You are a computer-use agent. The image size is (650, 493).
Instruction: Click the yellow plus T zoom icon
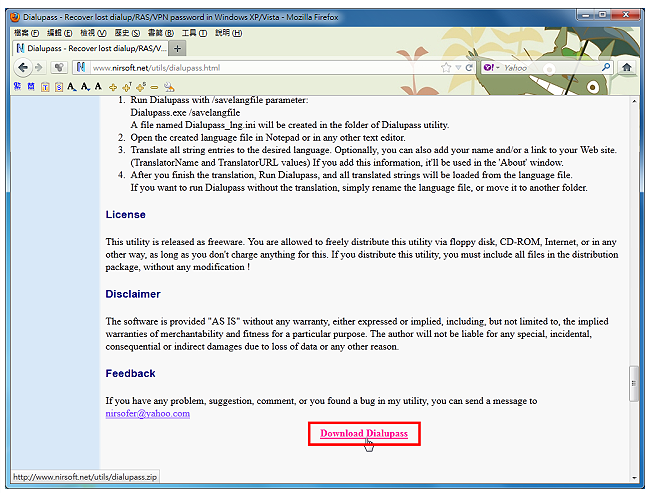[x=127, y=87]
